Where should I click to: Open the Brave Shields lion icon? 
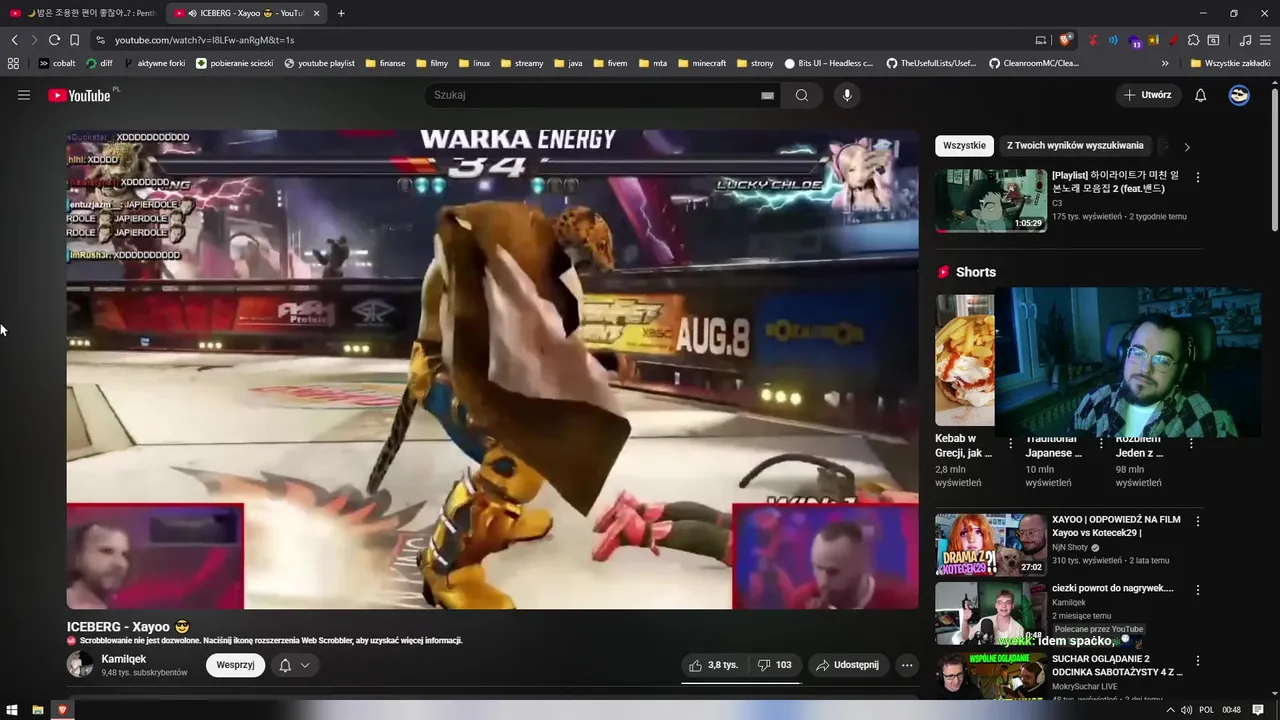coord(1066,40)
